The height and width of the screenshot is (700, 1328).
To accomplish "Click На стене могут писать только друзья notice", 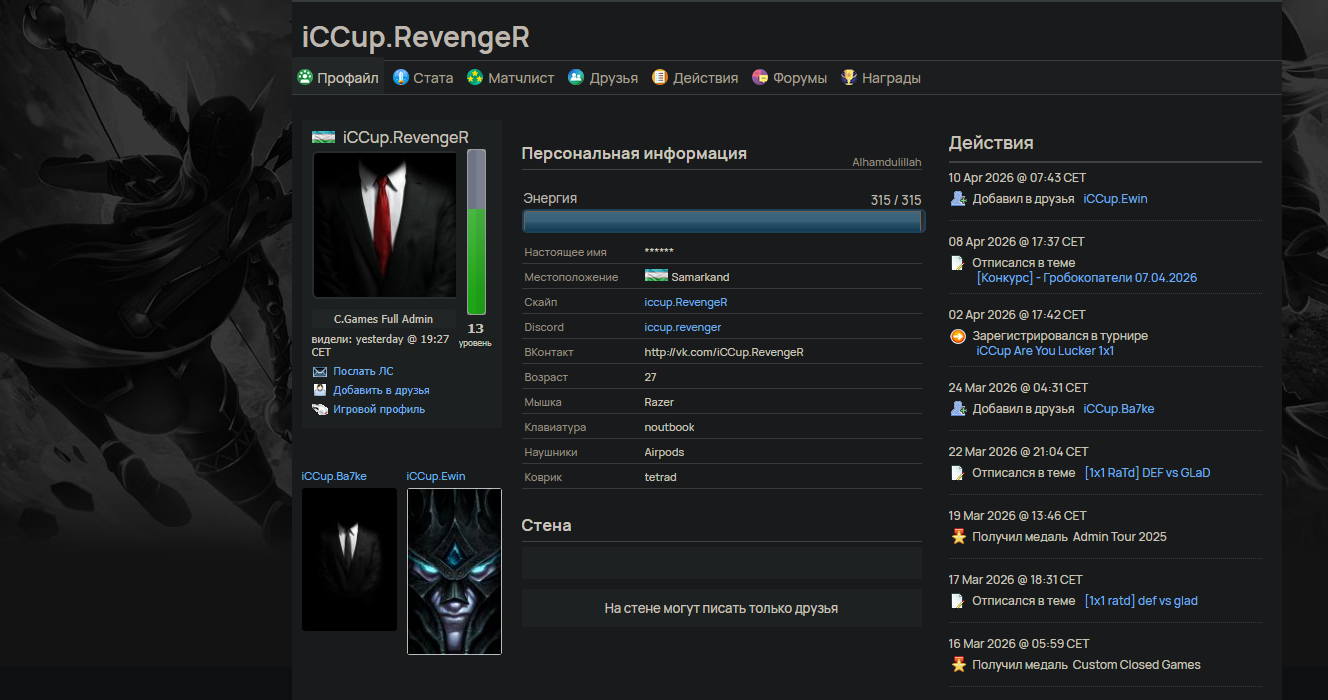I will pos(721,608).
